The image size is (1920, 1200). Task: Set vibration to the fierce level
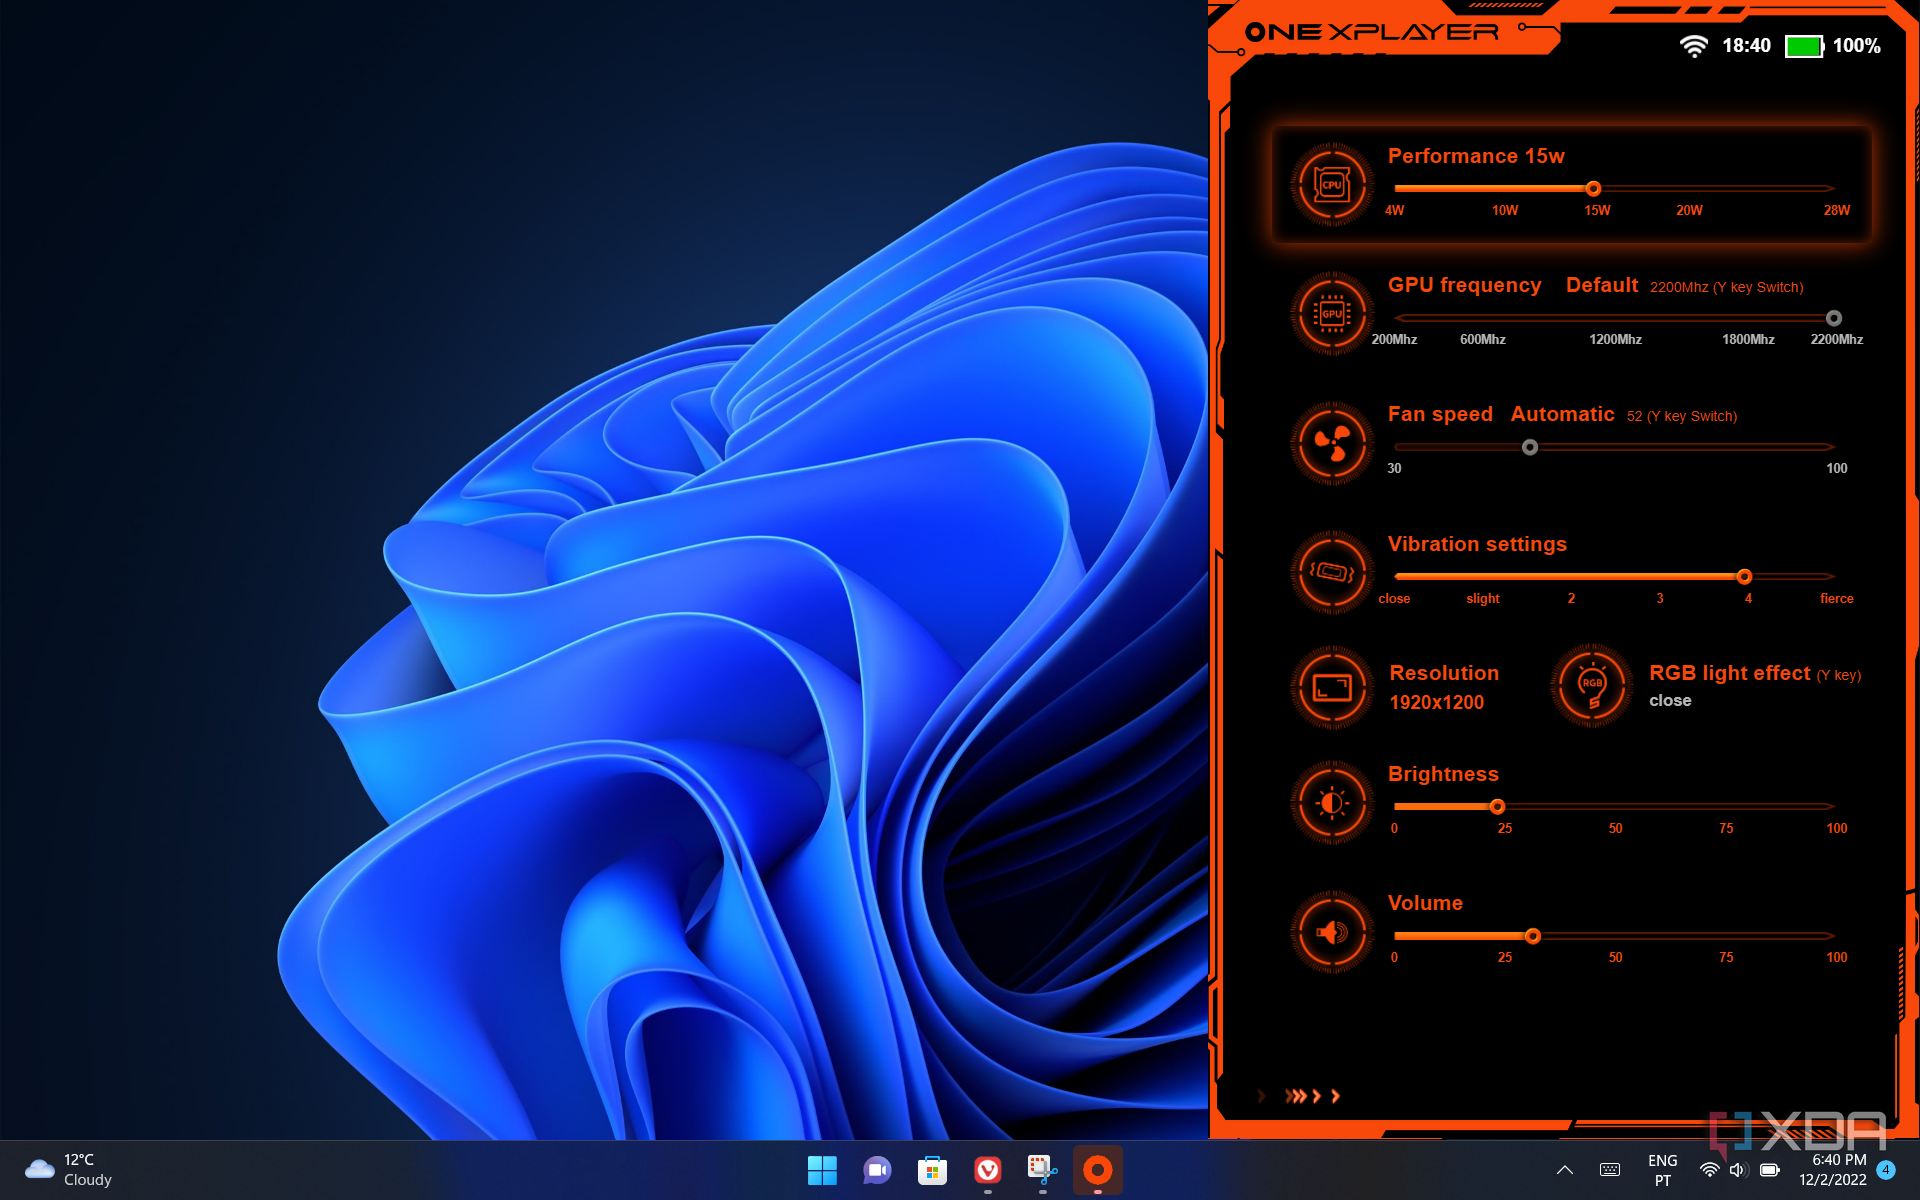pyautogui.click(x=1832, y=577)
